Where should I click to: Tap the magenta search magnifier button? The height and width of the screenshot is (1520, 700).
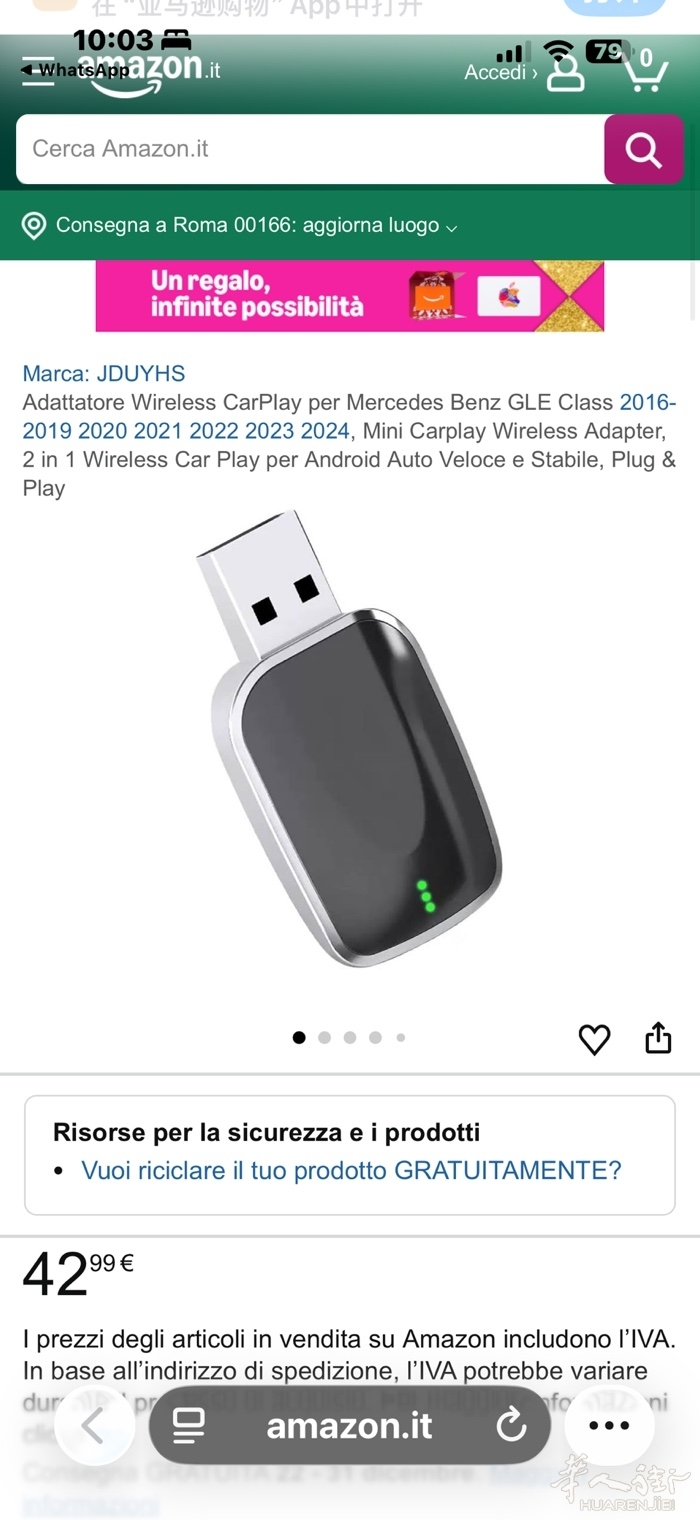pyautogui.click(x=644, y=149)
